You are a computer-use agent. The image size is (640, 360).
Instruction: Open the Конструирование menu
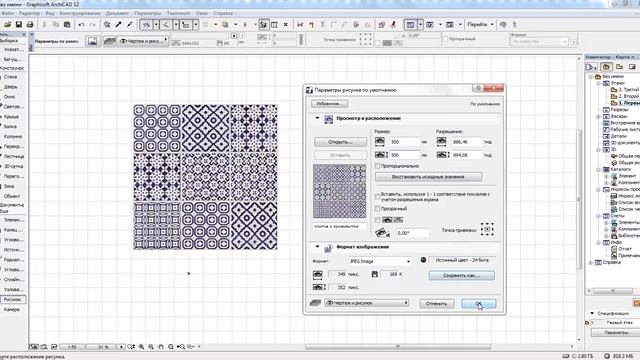[x=80, y=13]
